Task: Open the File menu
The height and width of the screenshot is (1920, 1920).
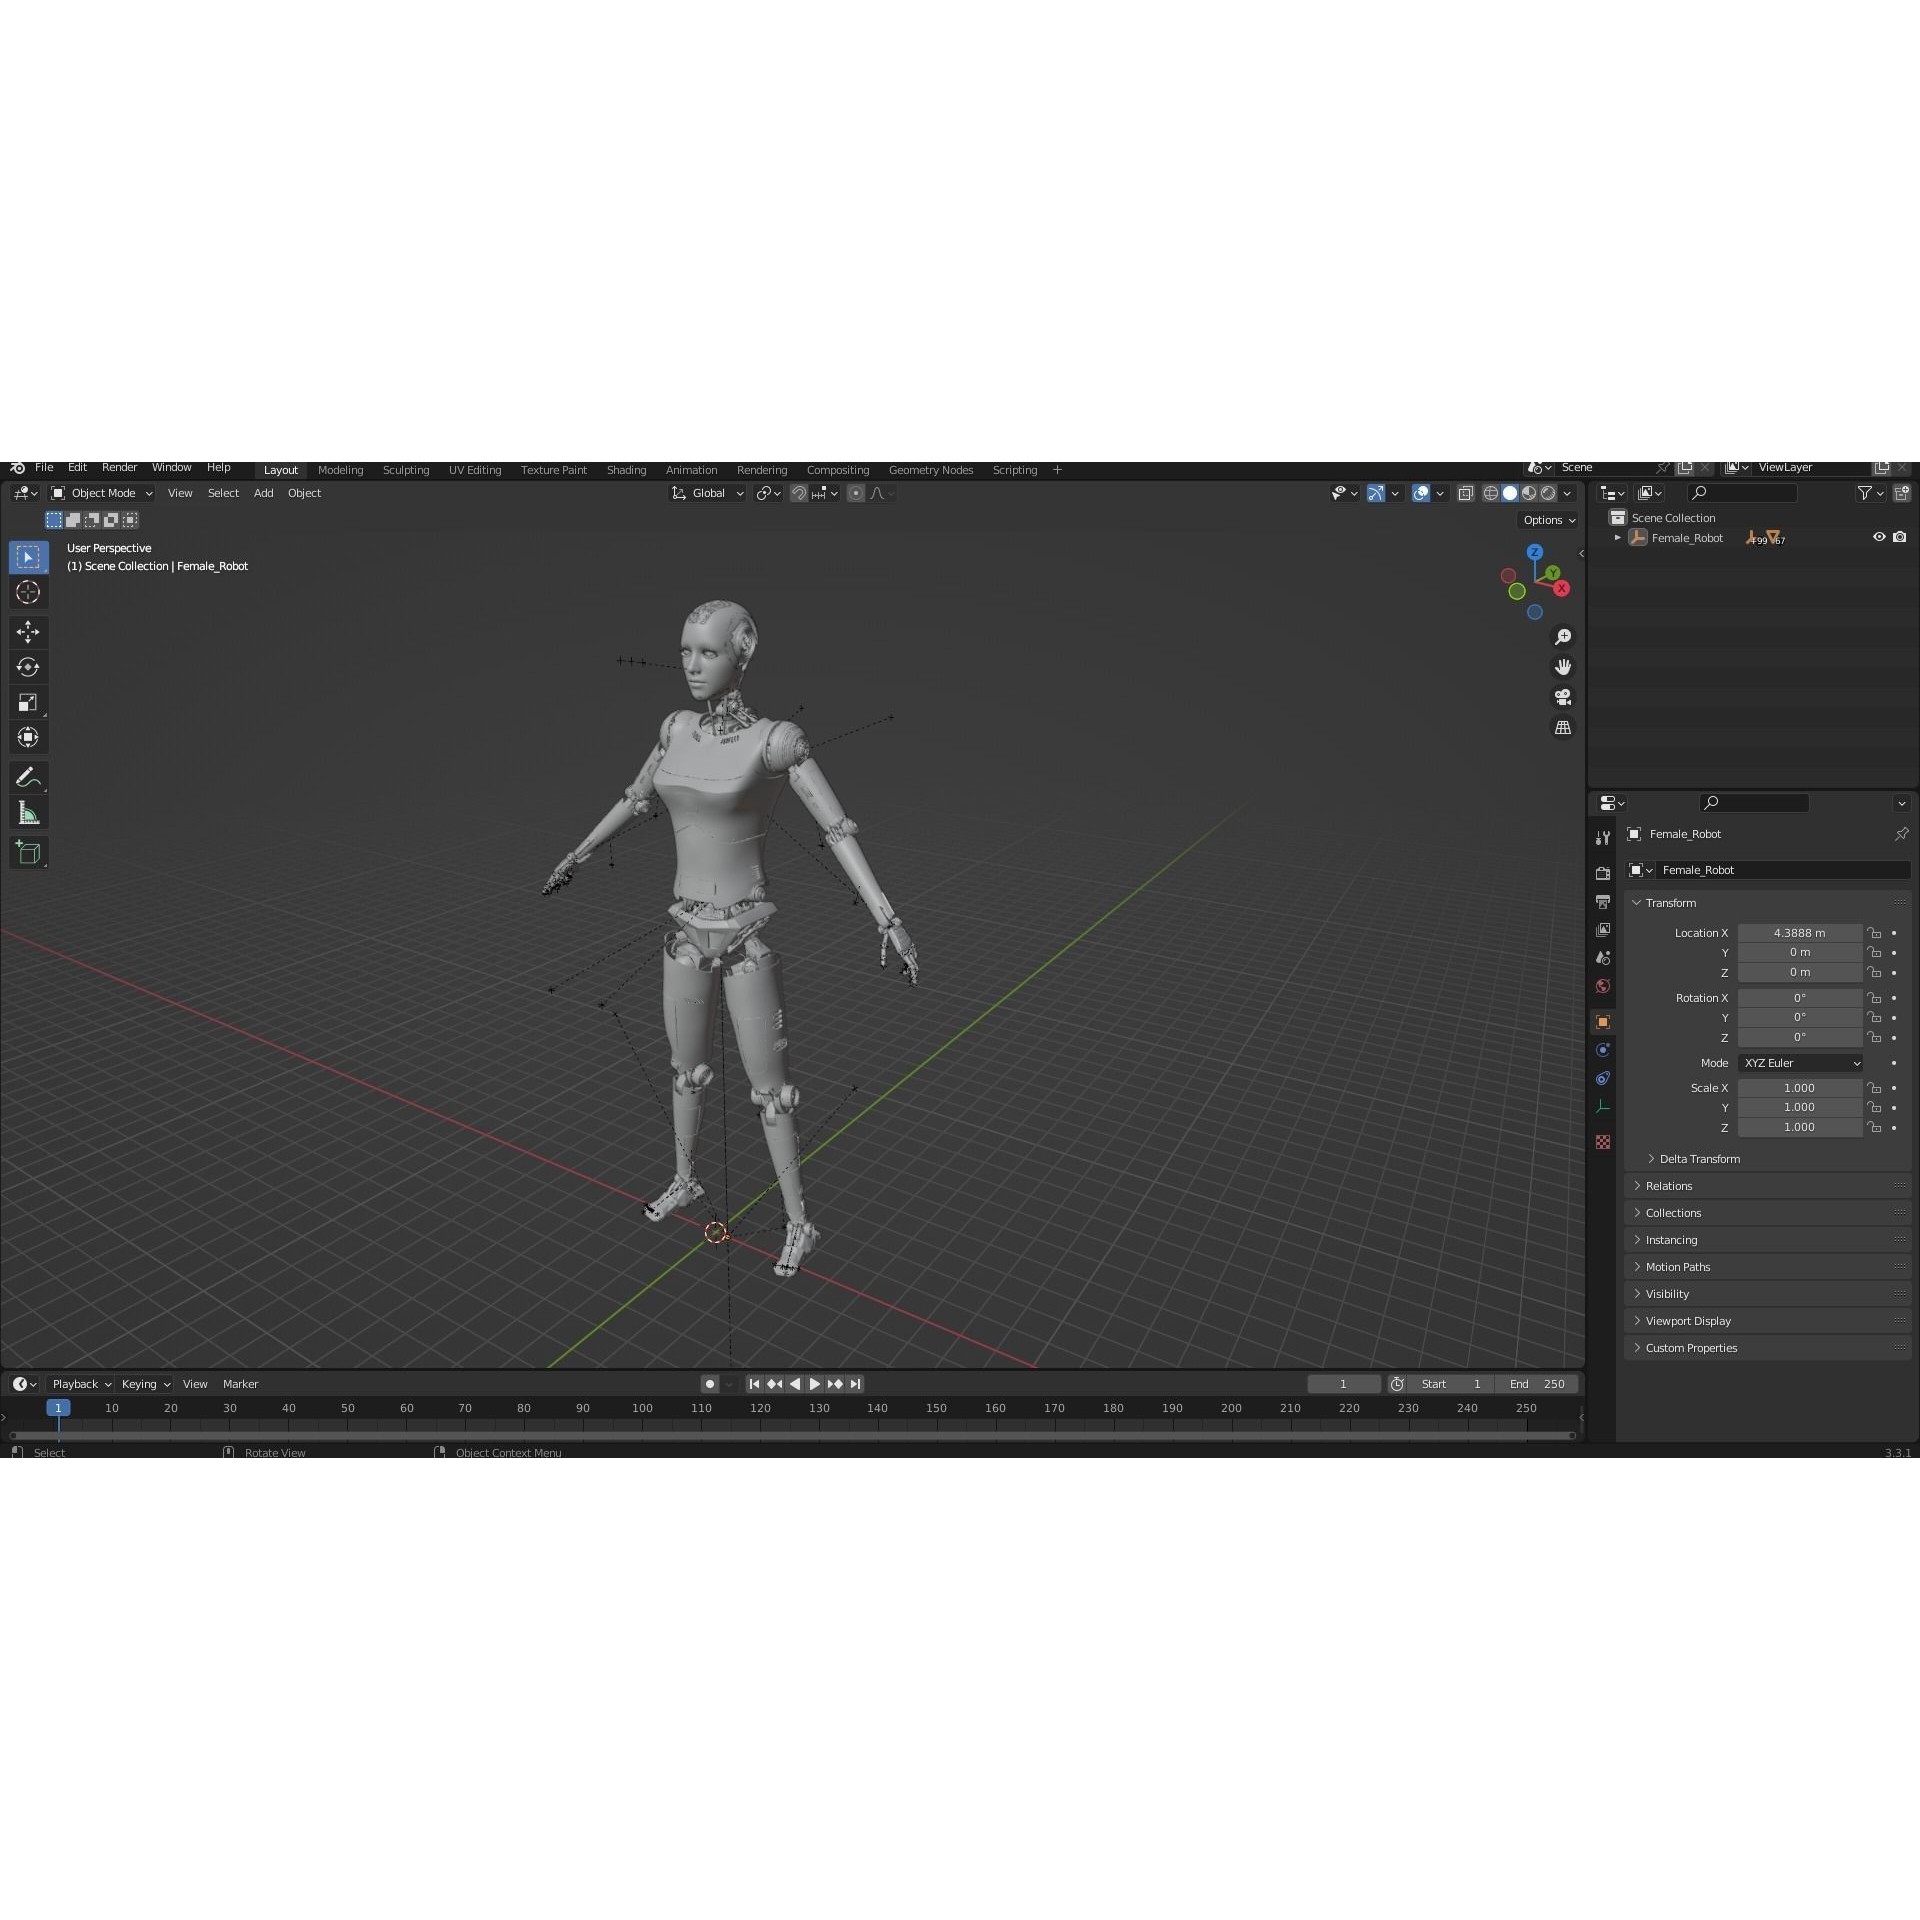Action: tap(44, 467)
